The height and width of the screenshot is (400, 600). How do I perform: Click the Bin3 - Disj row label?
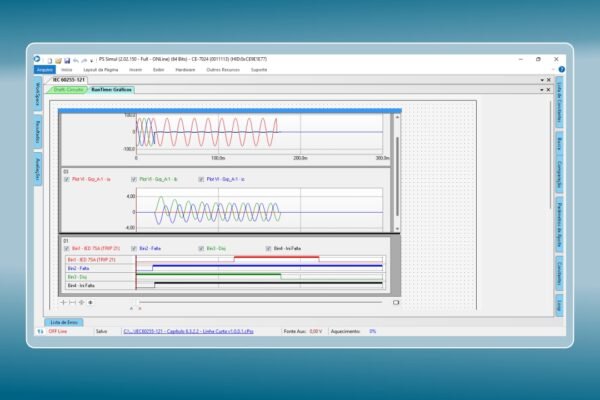point(77,277)
